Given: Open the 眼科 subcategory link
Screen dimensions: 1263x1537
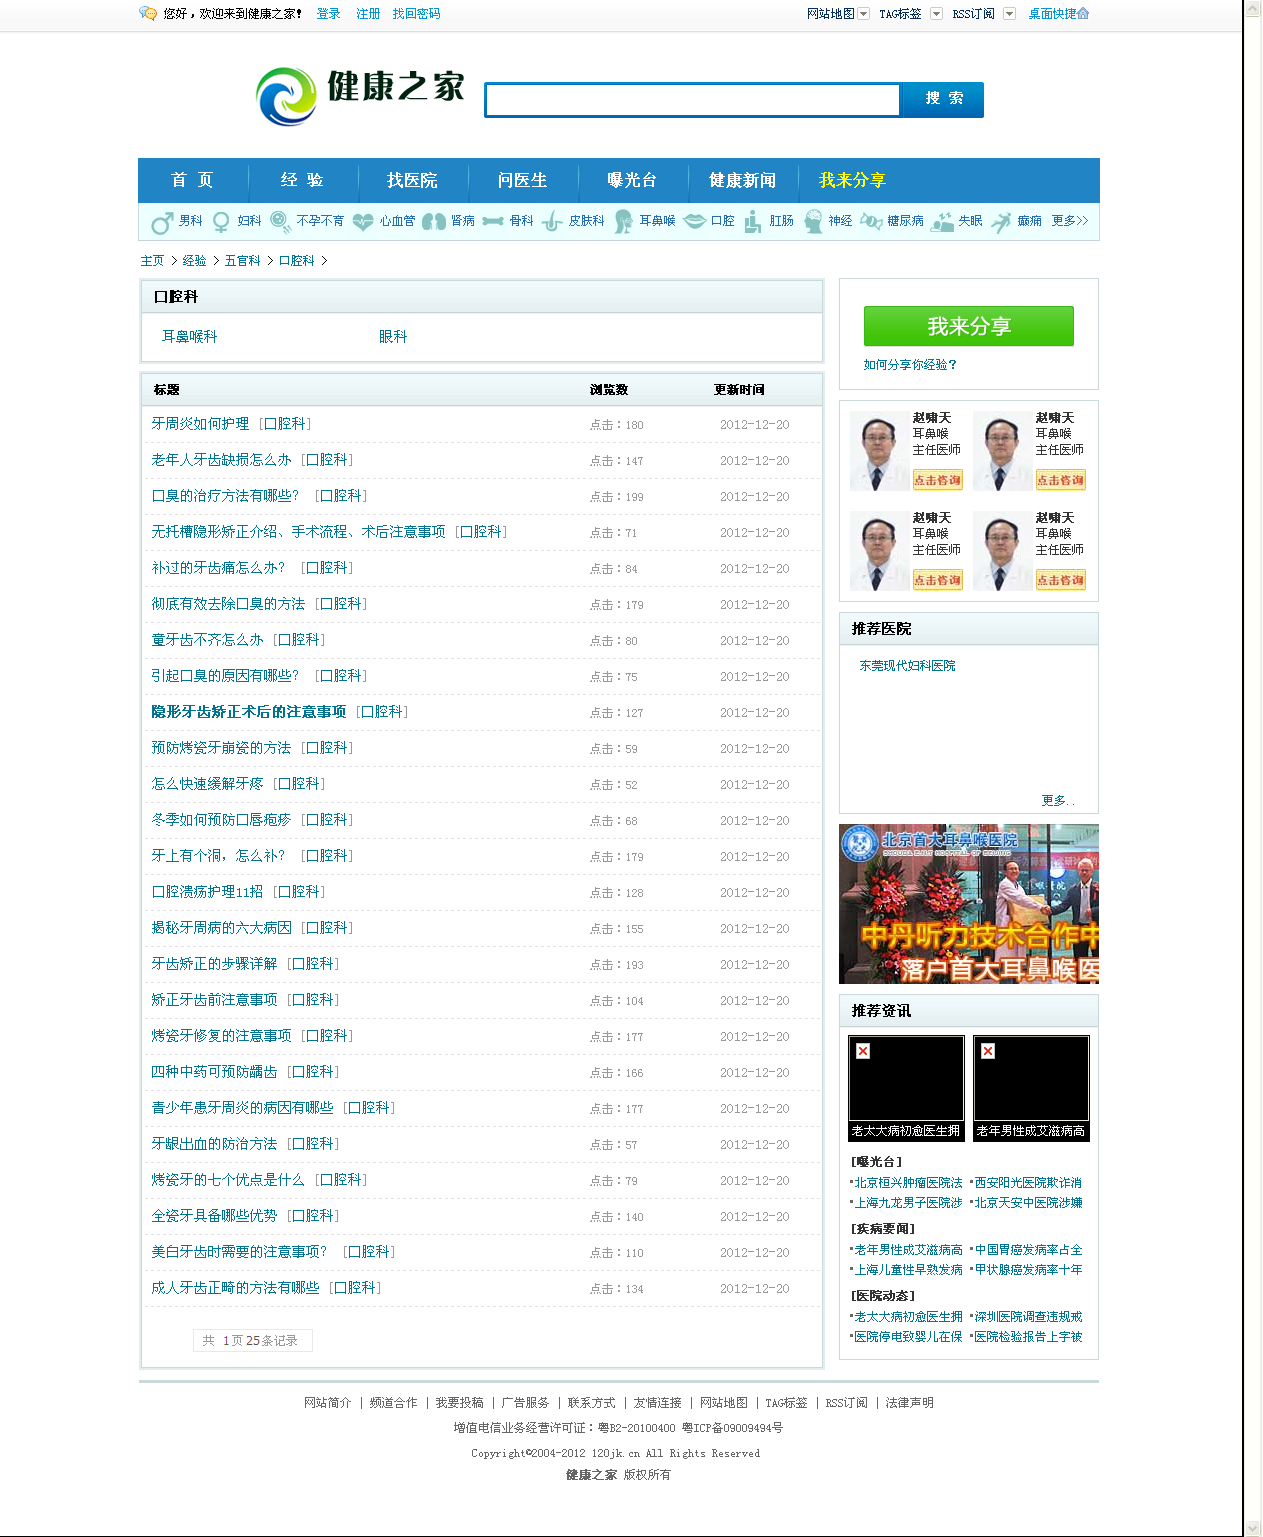Looking at the screenshot, I should pyautogui.click(x=393, y=337).
